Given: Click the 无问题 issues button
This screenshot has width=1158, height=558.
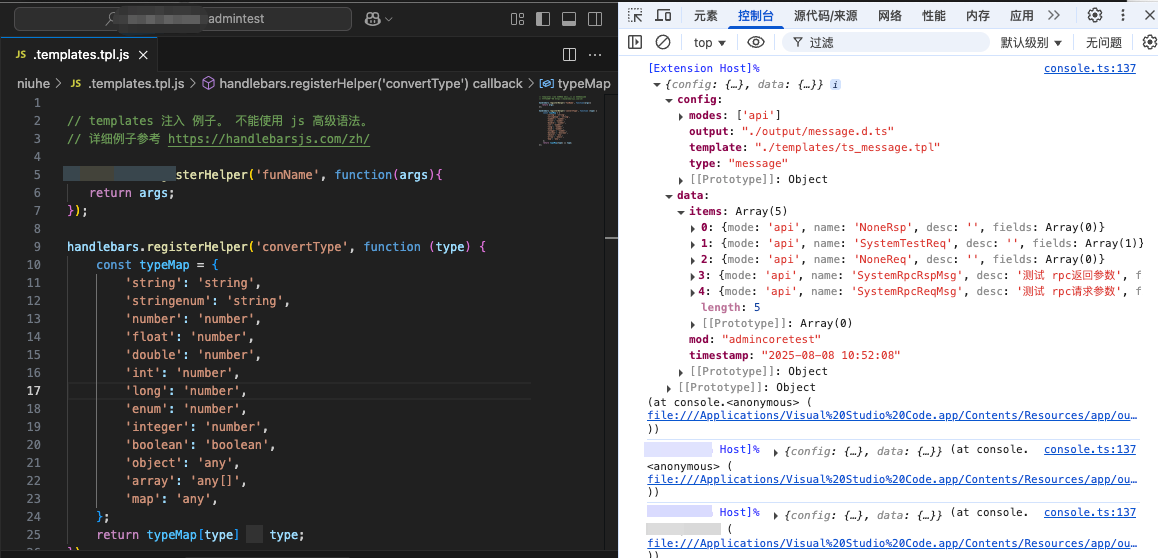Looking at the screenshot, I should tap(1103, 43).
